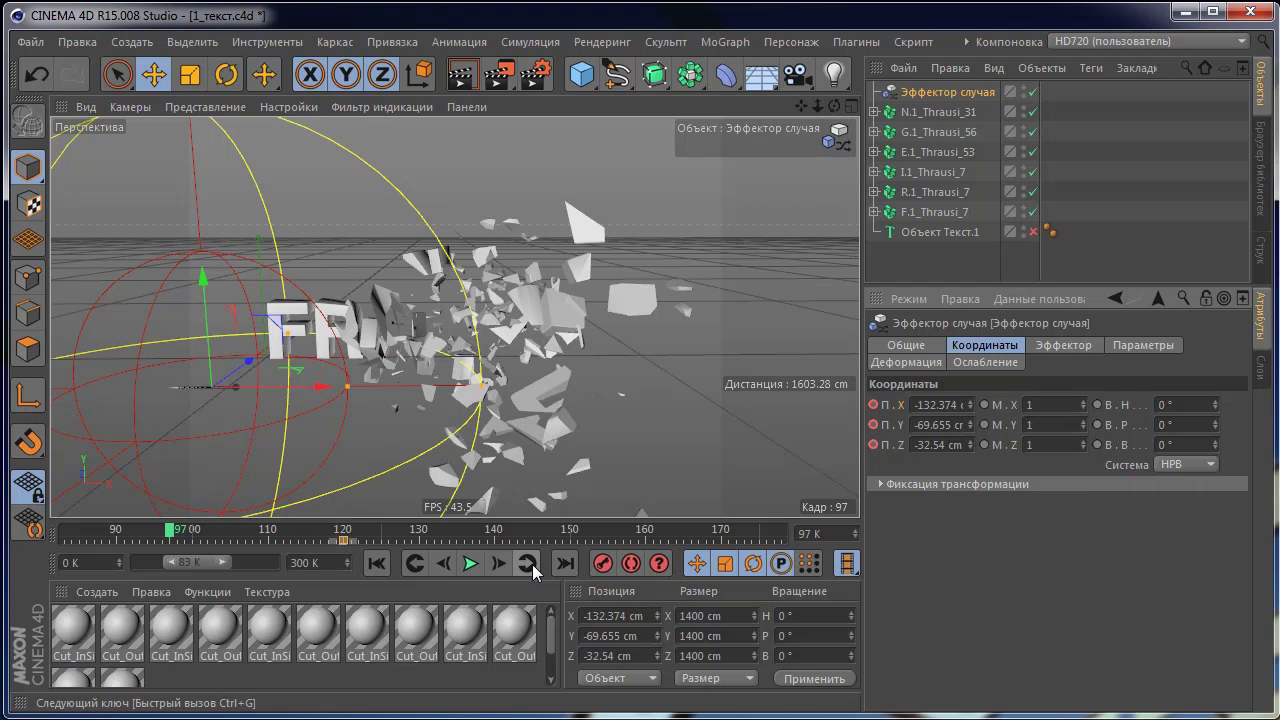Toggle keyframe circle for П.X
Screen dimensions: 1280x720
tap(873, 405)
